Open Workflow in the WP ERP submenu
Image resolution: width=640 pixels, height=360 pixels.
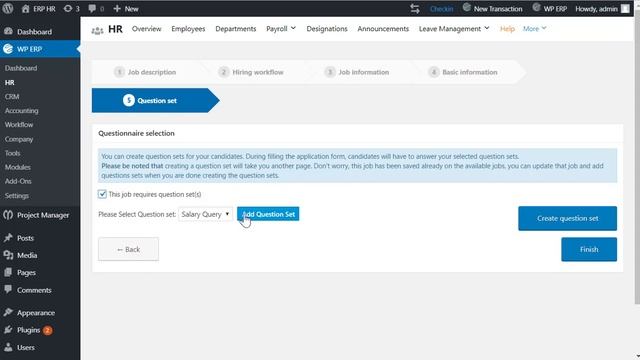click(19, 124)
